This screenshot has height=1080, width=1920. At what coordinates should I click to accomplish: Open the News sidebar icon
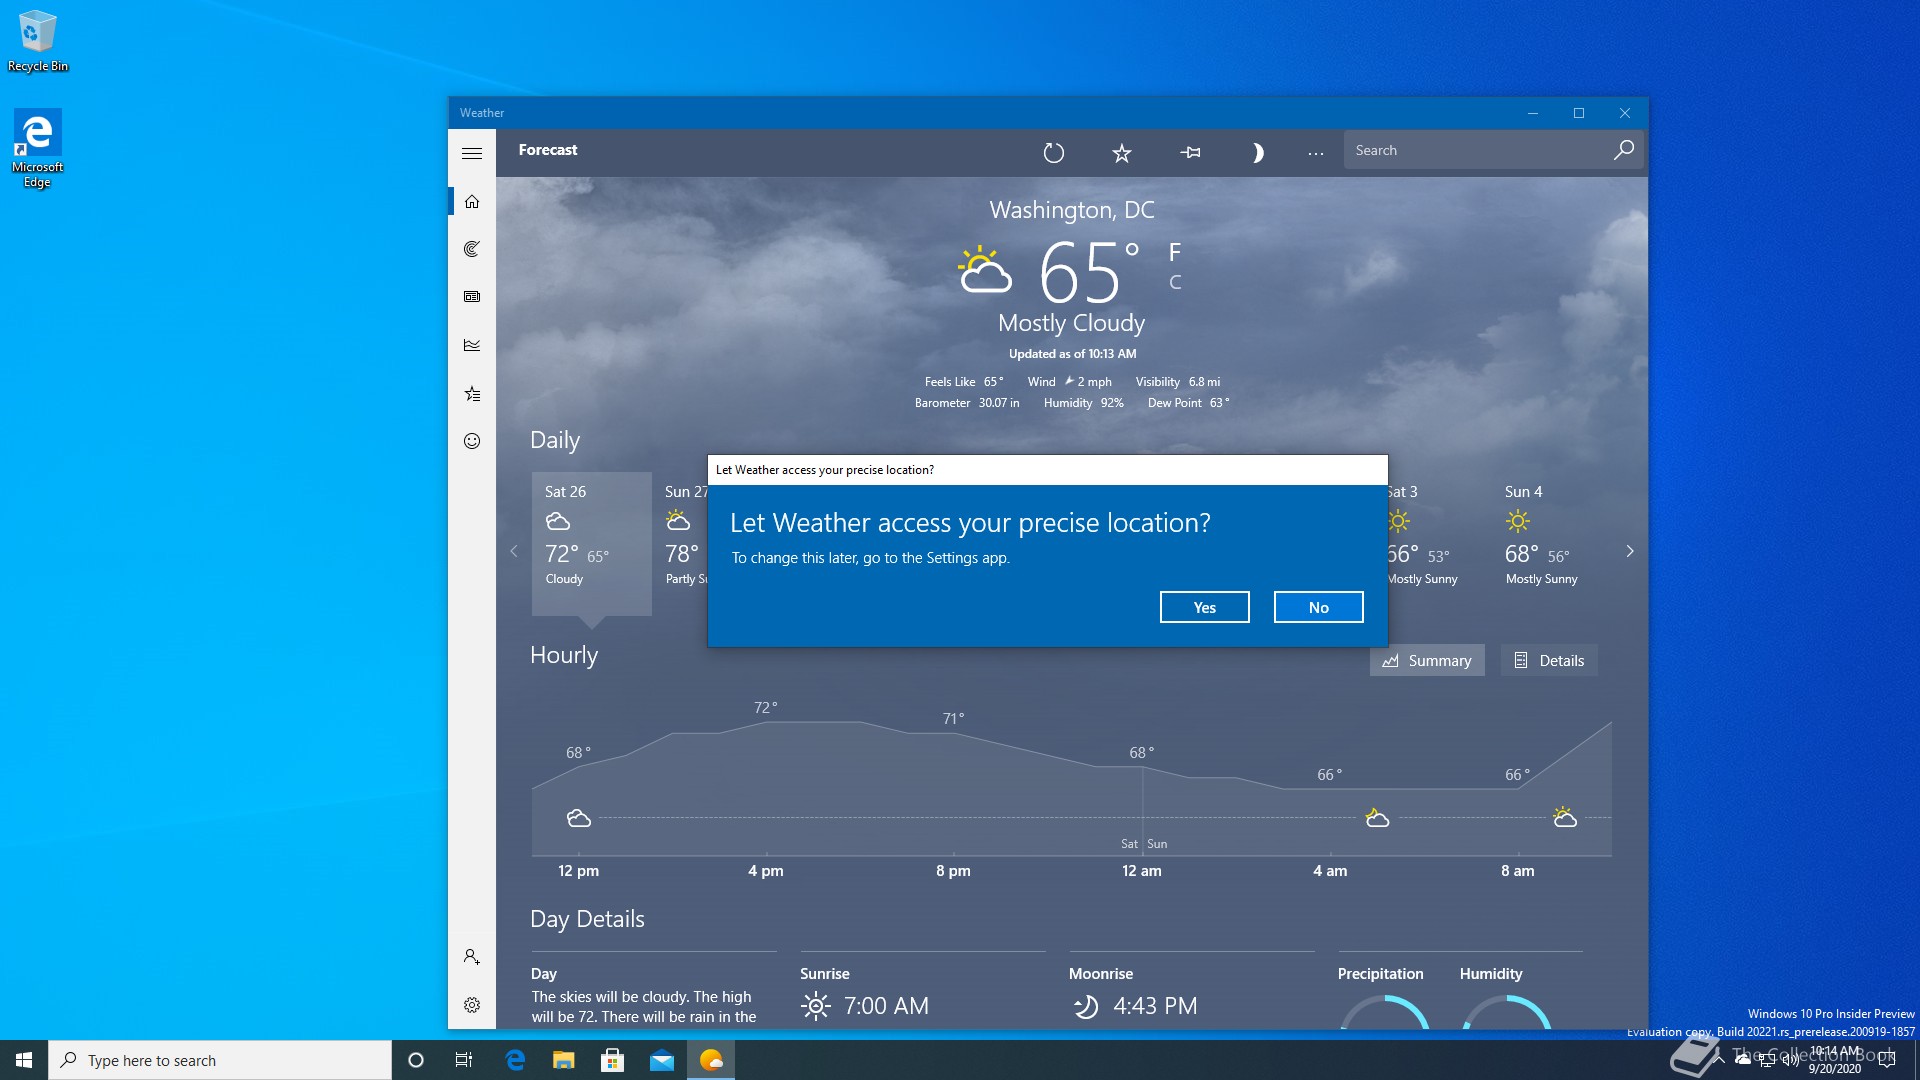[472, 297]
